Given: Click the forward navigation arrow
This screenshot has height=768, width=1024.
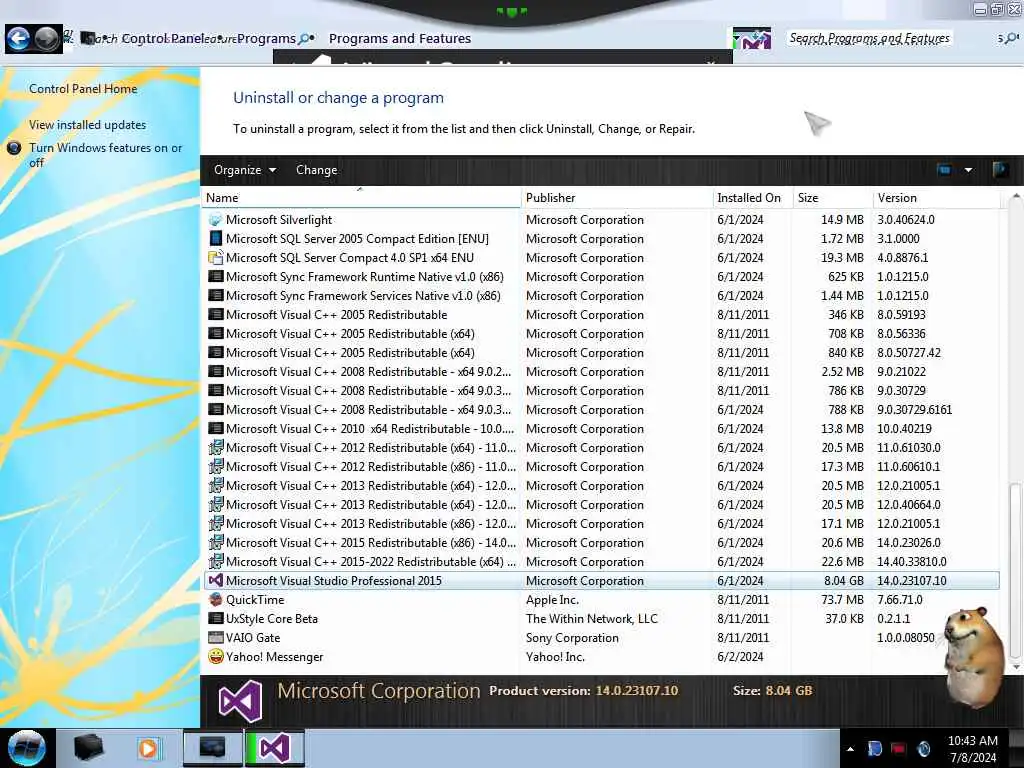Looking at the screenshot, I should pos(46,39).
